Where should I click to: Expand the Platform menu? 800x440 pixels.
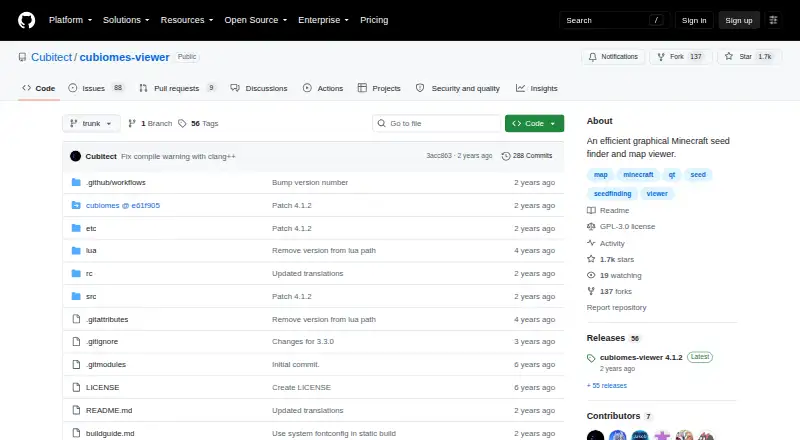coord(70,20)
